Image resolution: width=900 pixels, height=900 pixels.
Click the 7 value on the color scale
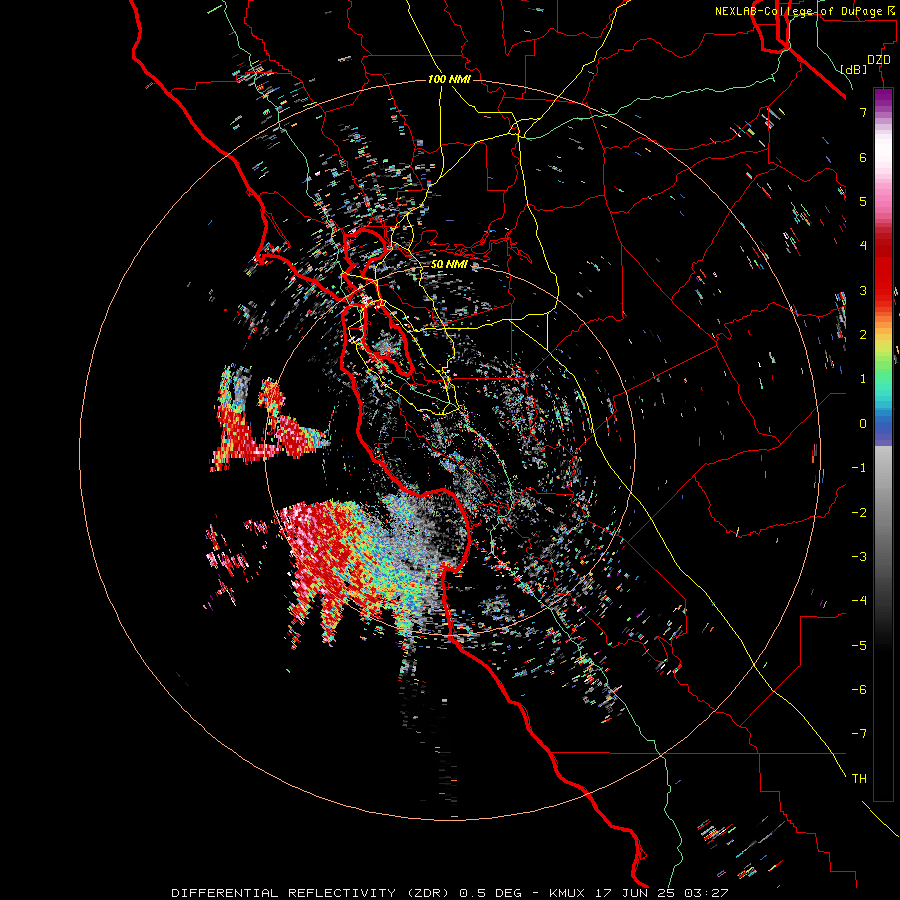[x=863, y=112]
